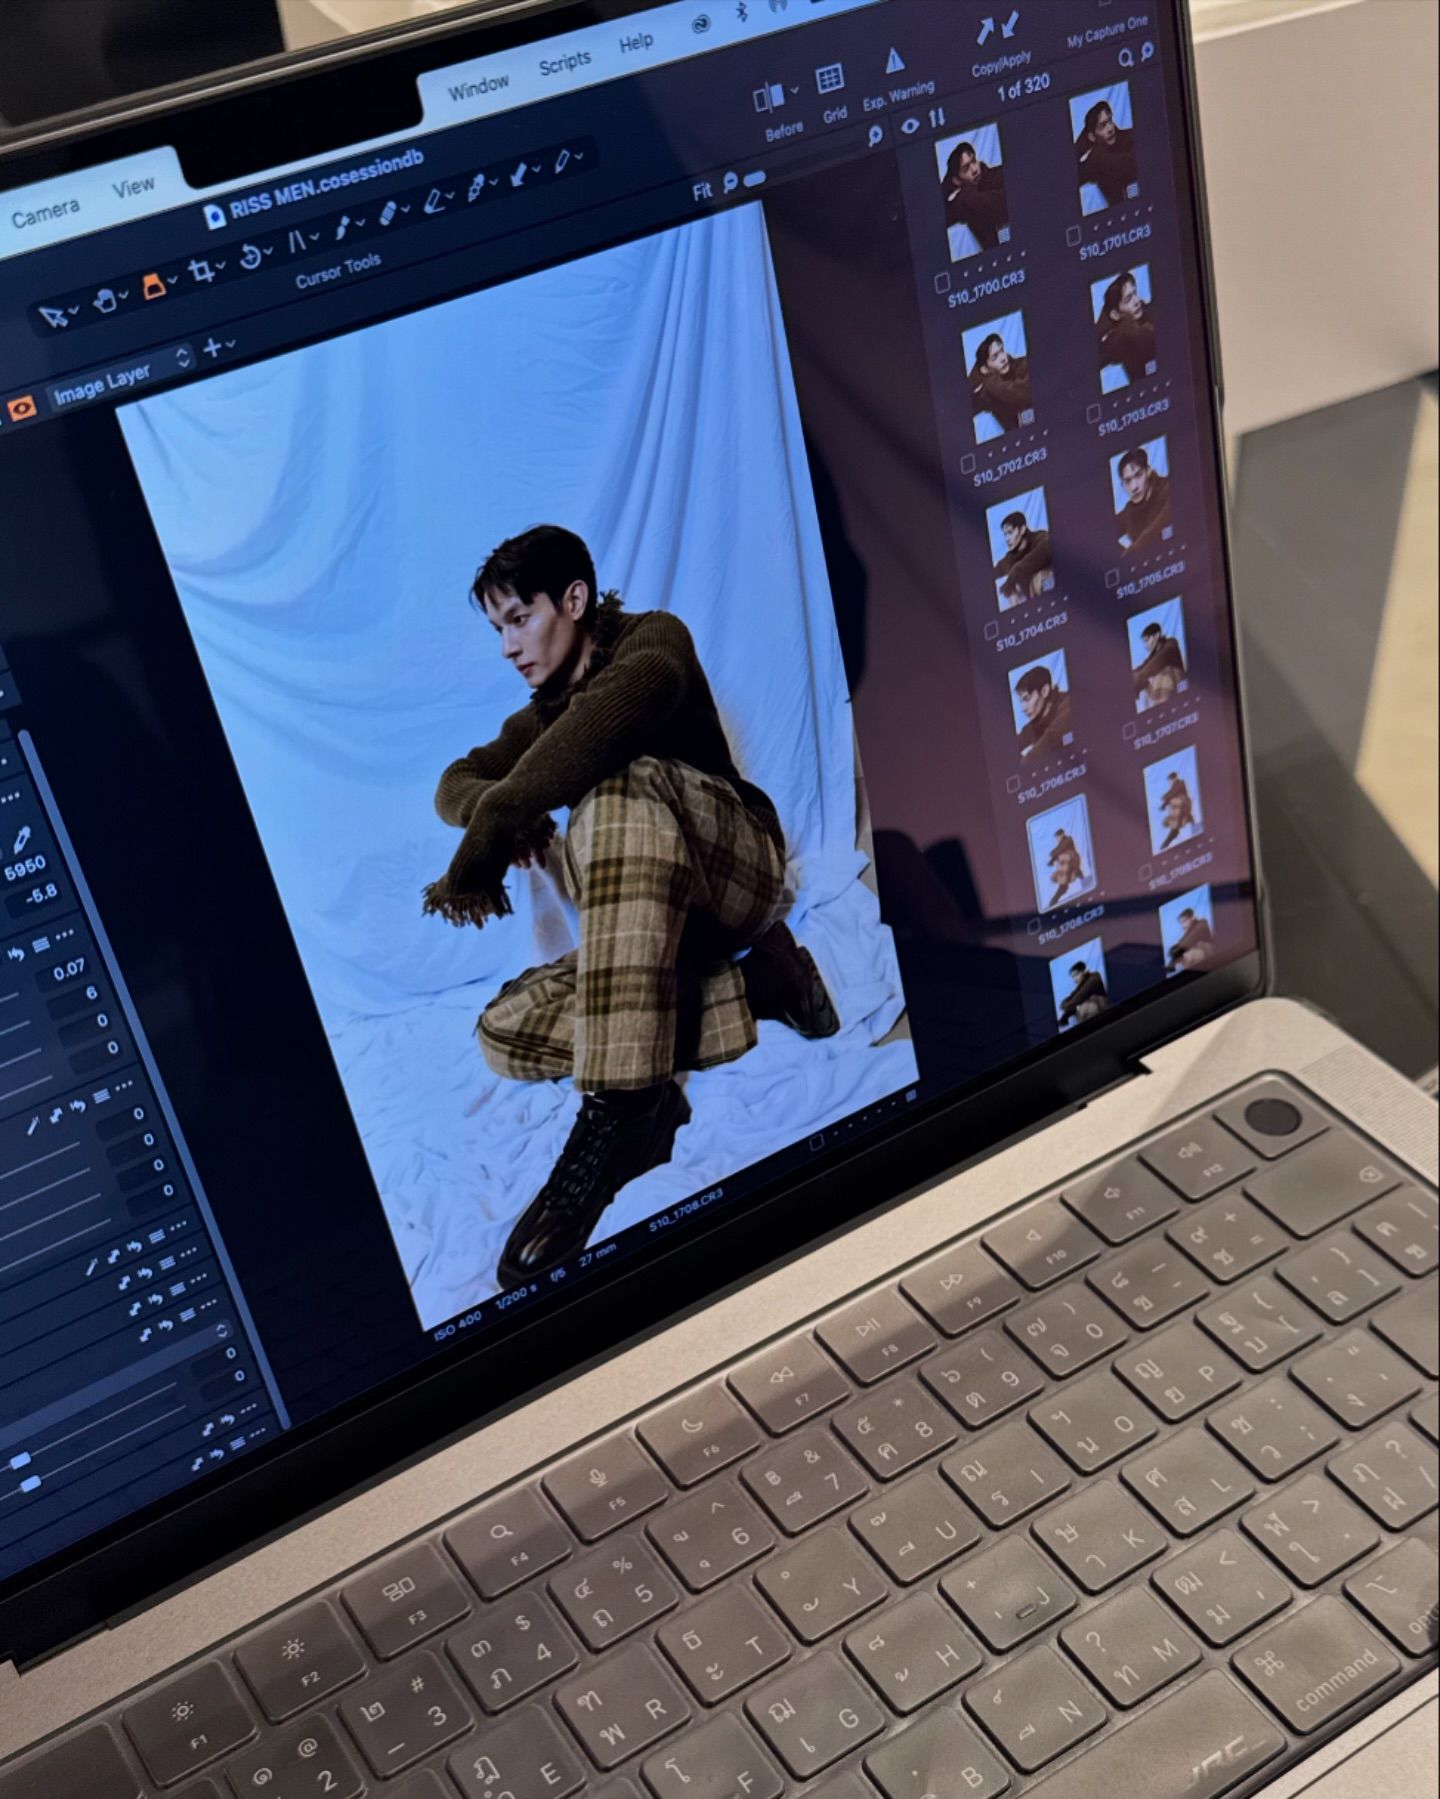Click the Copy/Apply arrows icon
1440x1799 pixels.
tap(997, 30)
